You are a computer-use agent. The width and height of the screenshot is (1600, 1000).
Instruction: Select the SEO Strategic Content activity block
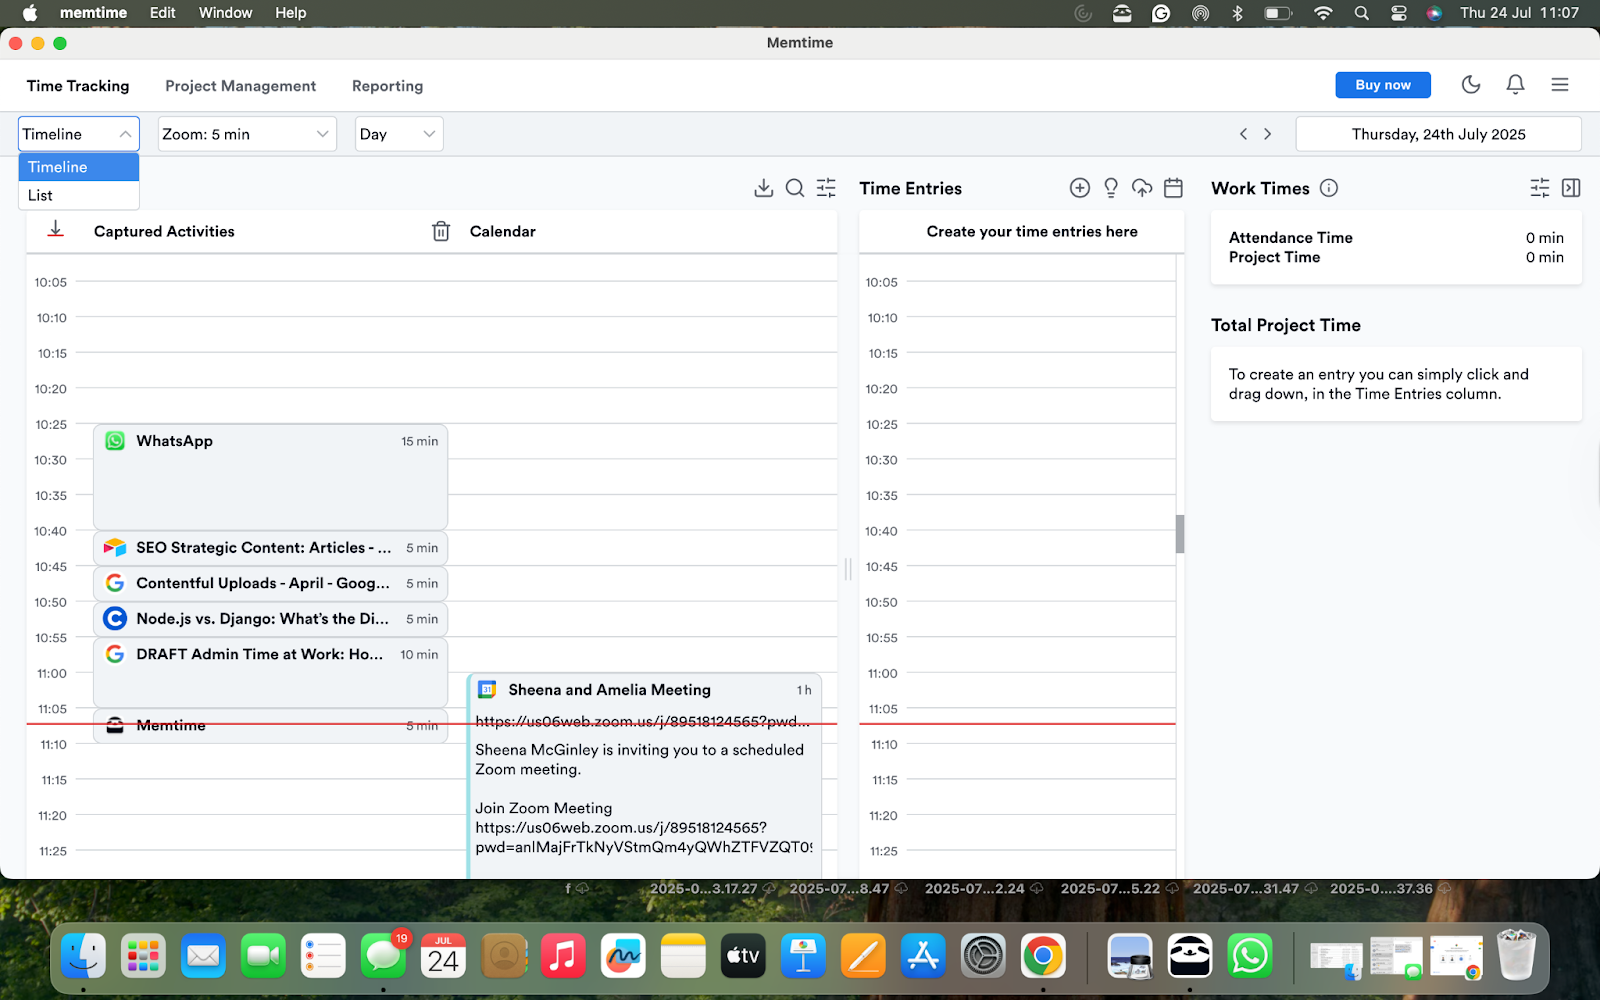[x=270, y=548]
